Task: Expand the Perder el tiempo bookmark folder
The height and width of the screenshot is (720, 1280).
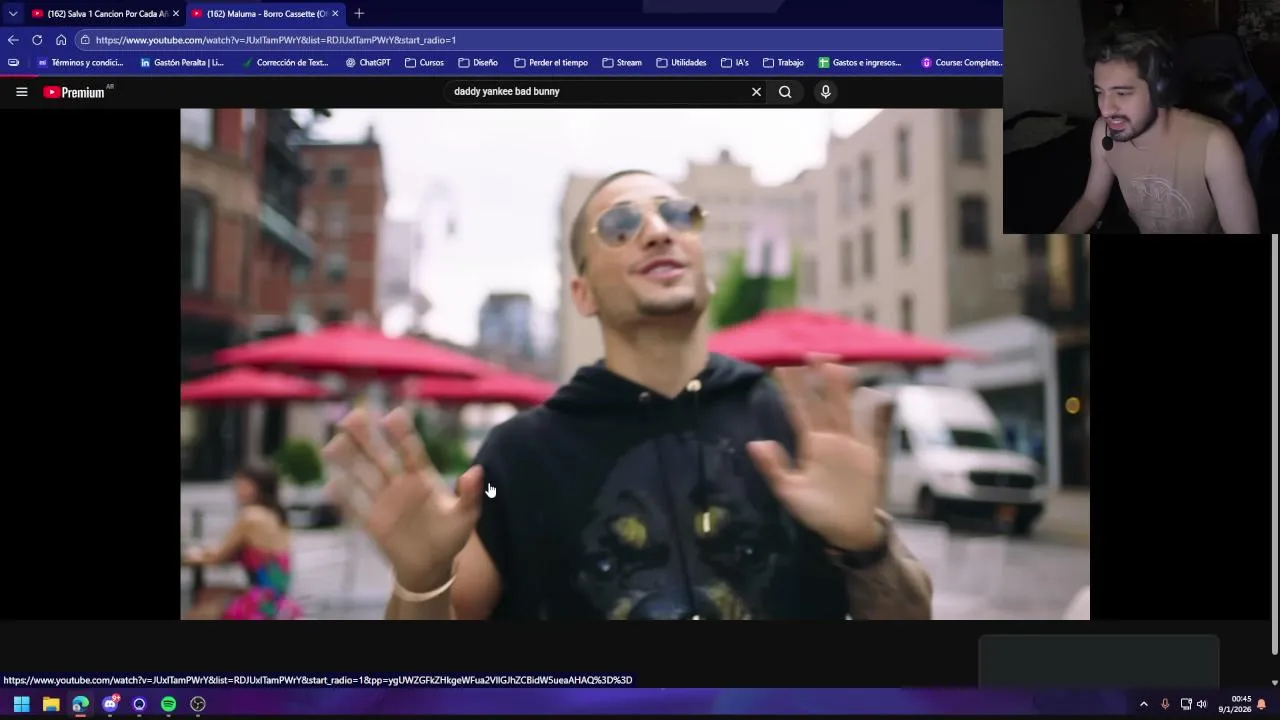Action: pyautogui.click(x=550, y=63)
